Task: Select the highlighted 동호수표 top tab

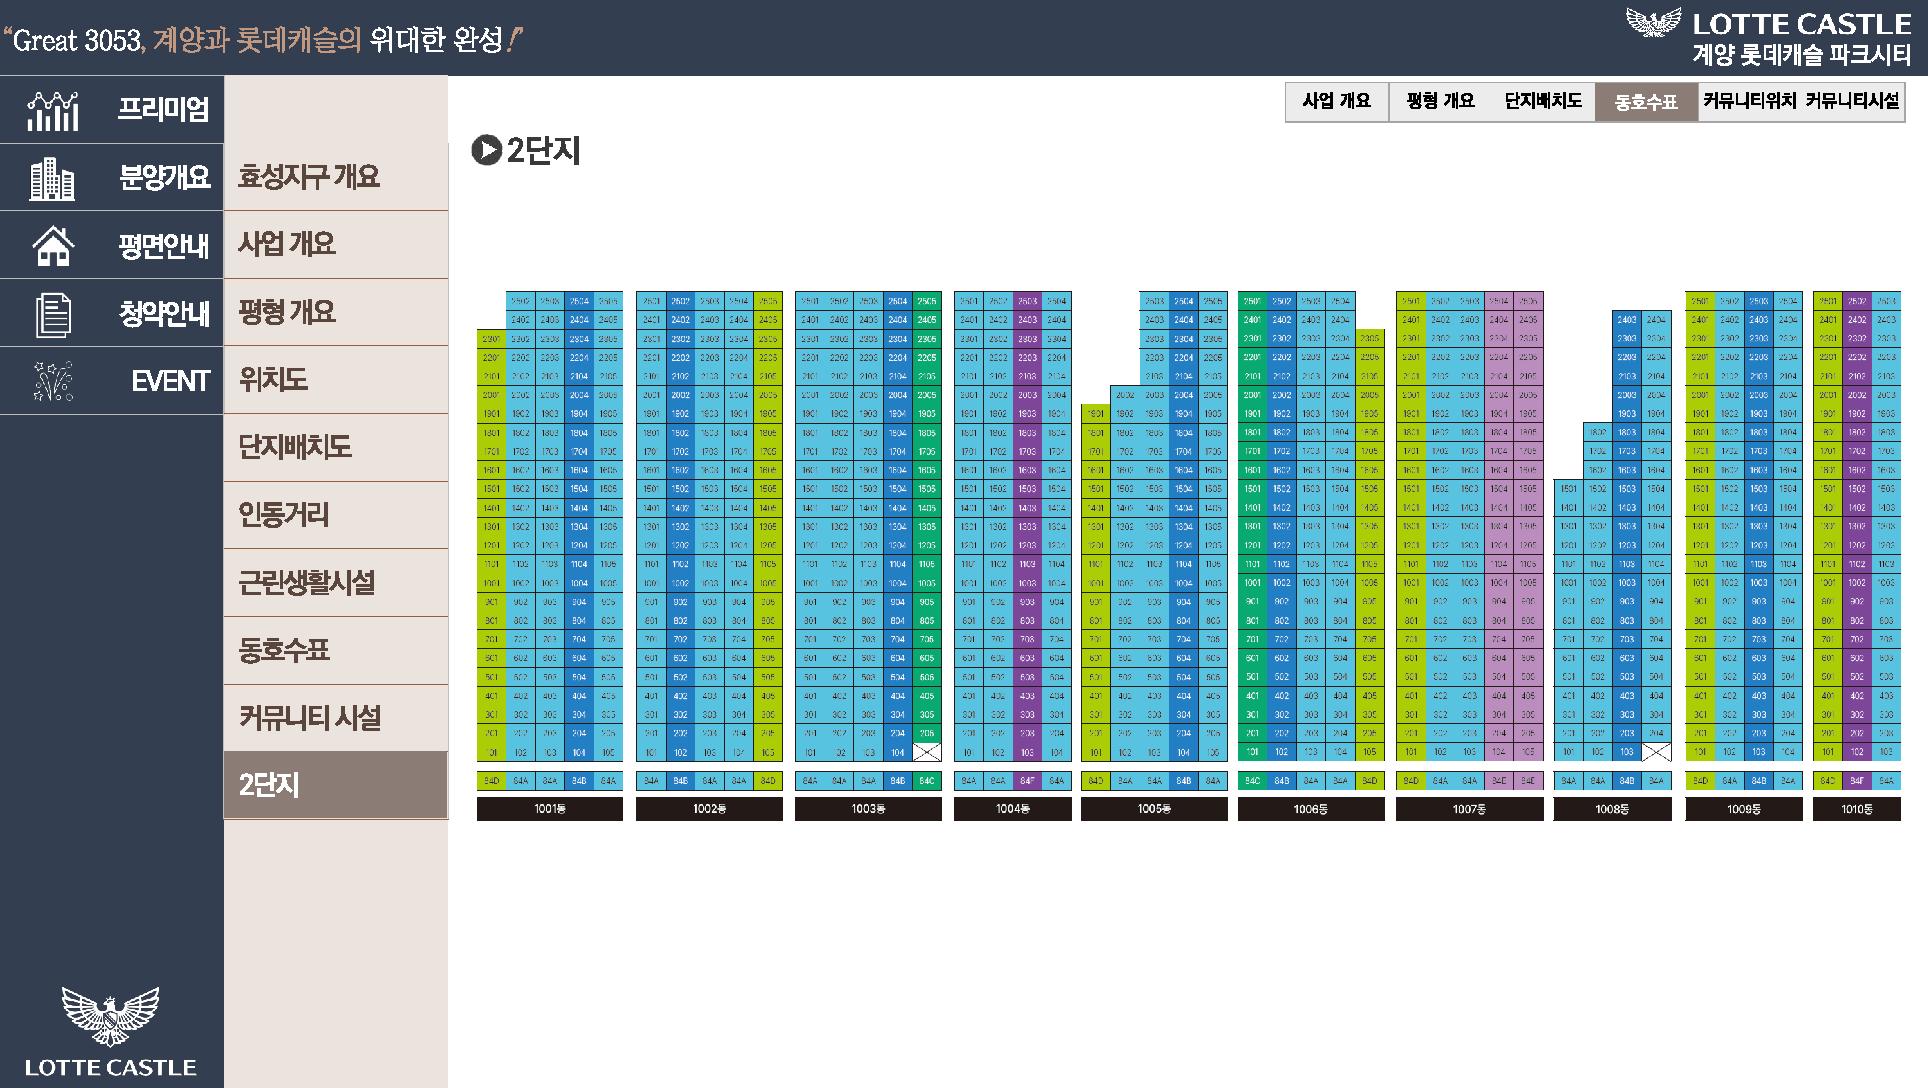Action: [1646, 102]
